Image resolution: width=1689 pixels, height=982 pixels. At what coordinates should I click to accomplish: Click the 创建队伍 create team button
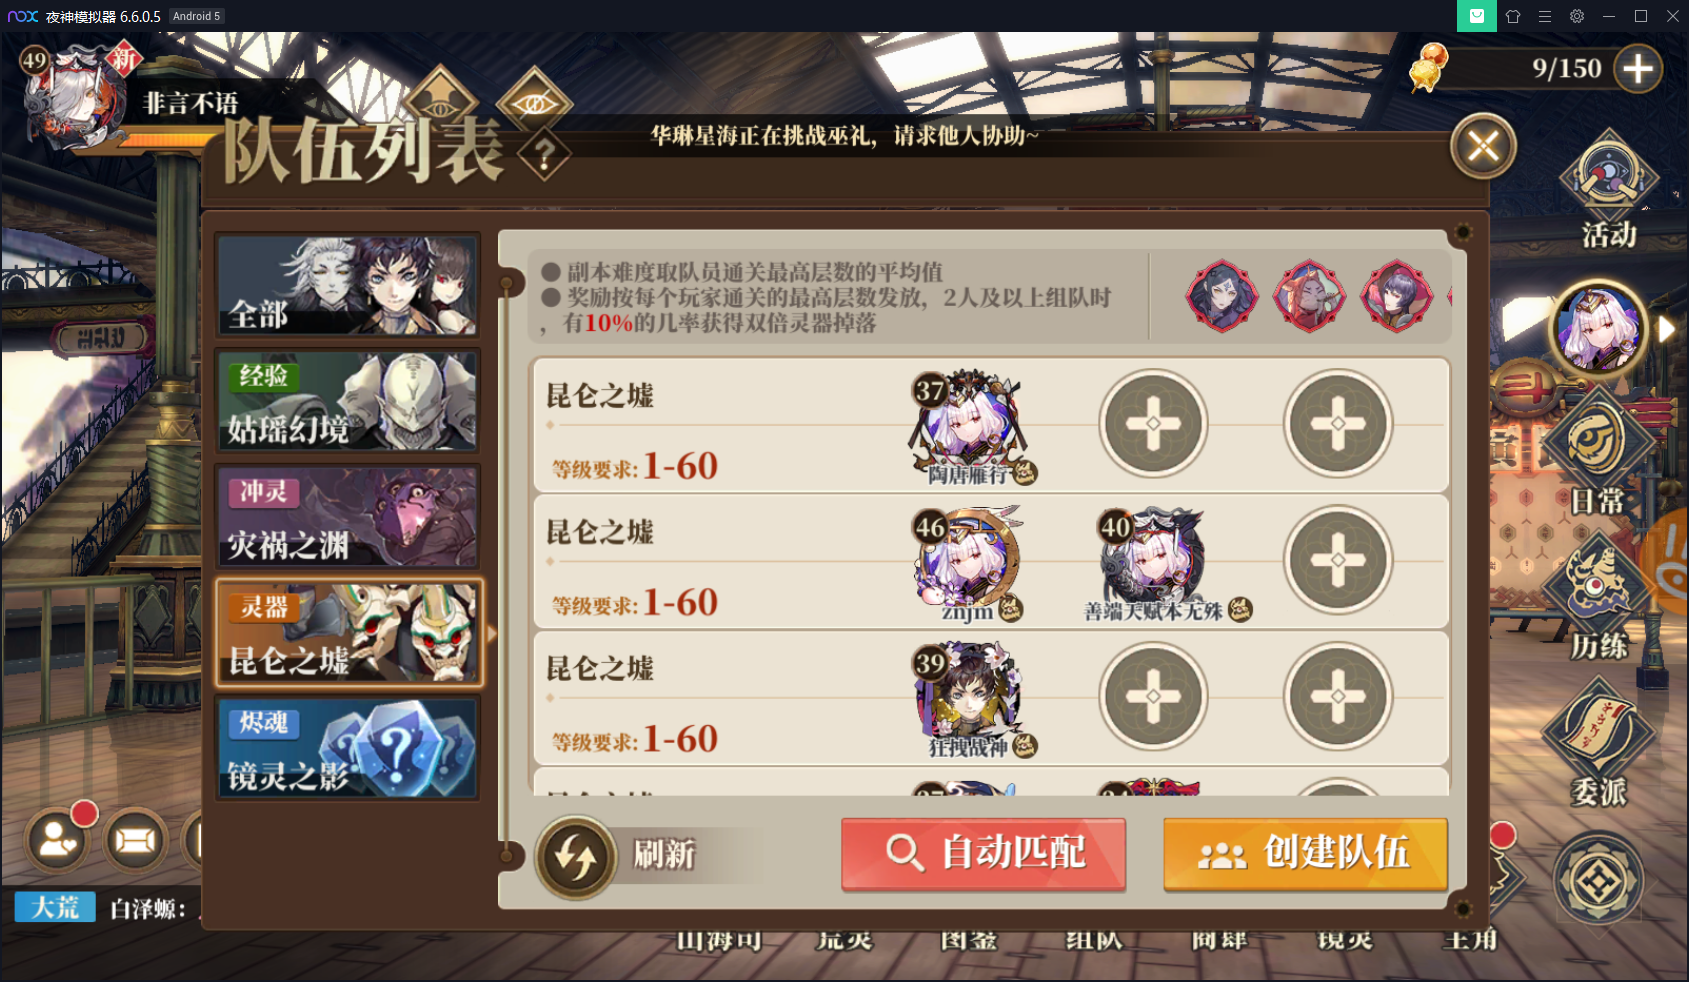[x=1305, y=853]
